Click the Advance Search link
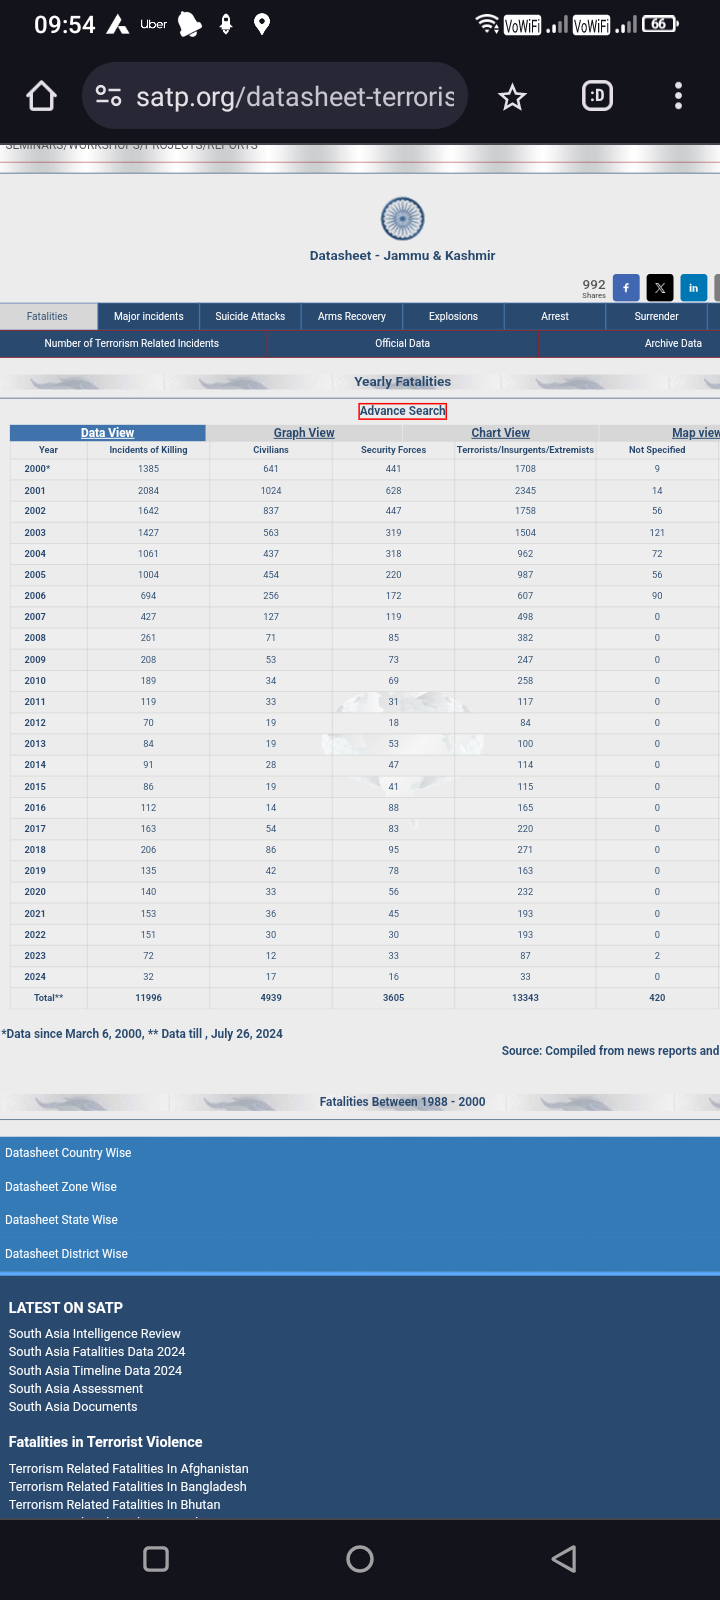This screenshot has height=1600, width=720. click(x=403, y=411)
